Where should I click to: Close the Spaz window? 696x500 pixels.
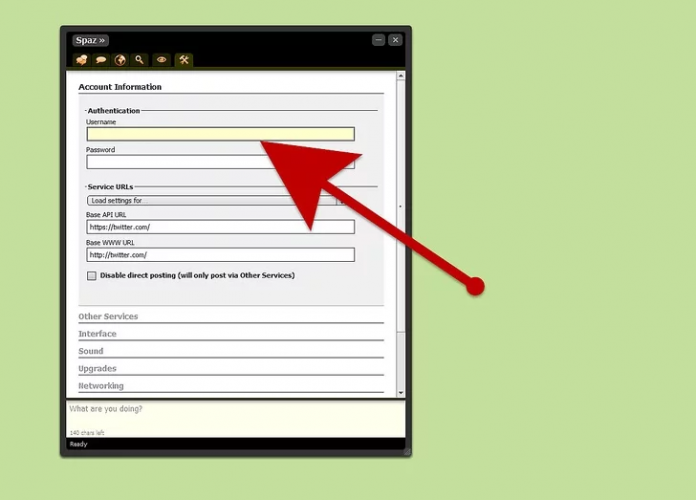click(x=395, y=40)
